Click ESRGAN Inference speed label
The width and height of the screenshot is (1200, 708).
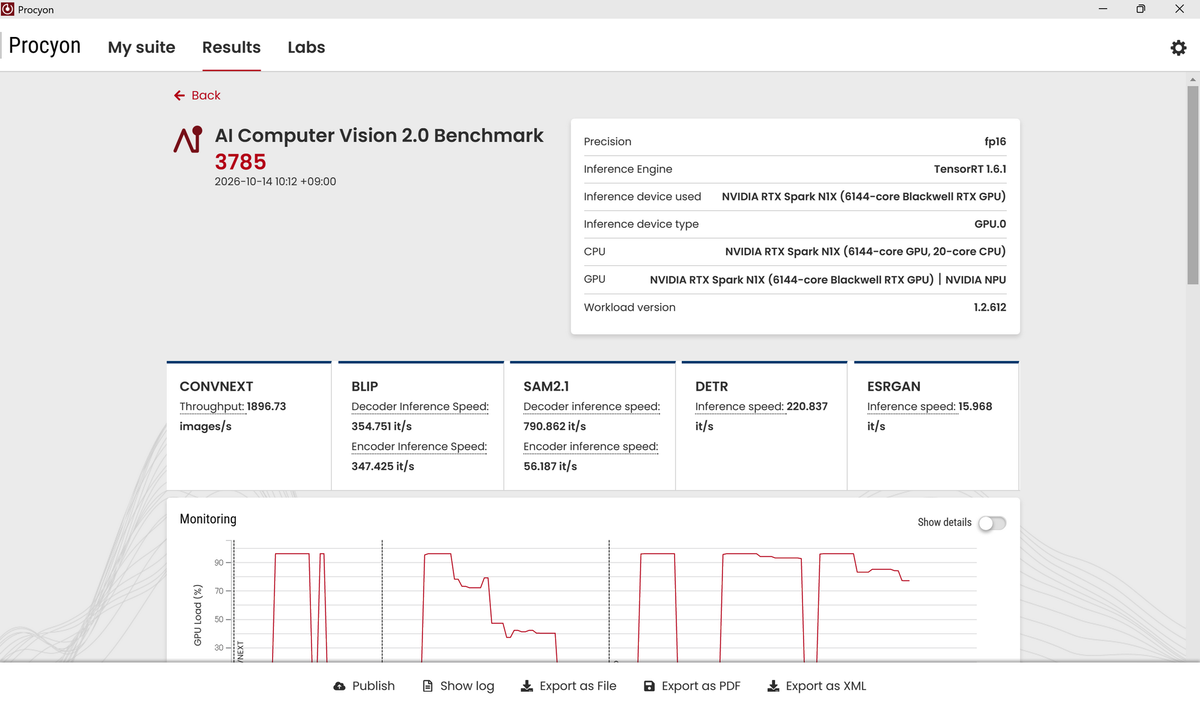pyautogui.click(x=913, y=407)
